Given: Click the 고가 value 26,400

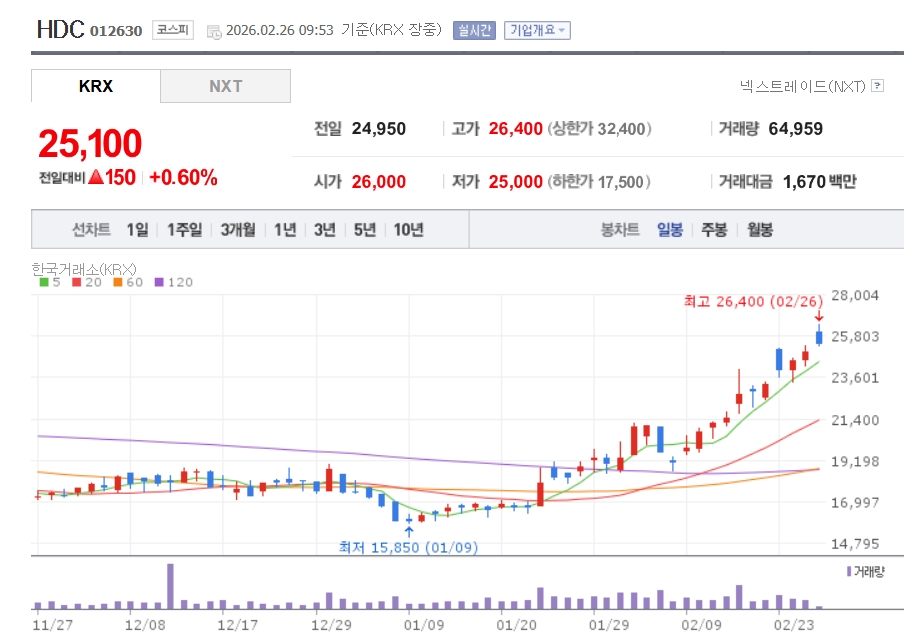Looking at the screenshot, I should [x=515, y=129].
